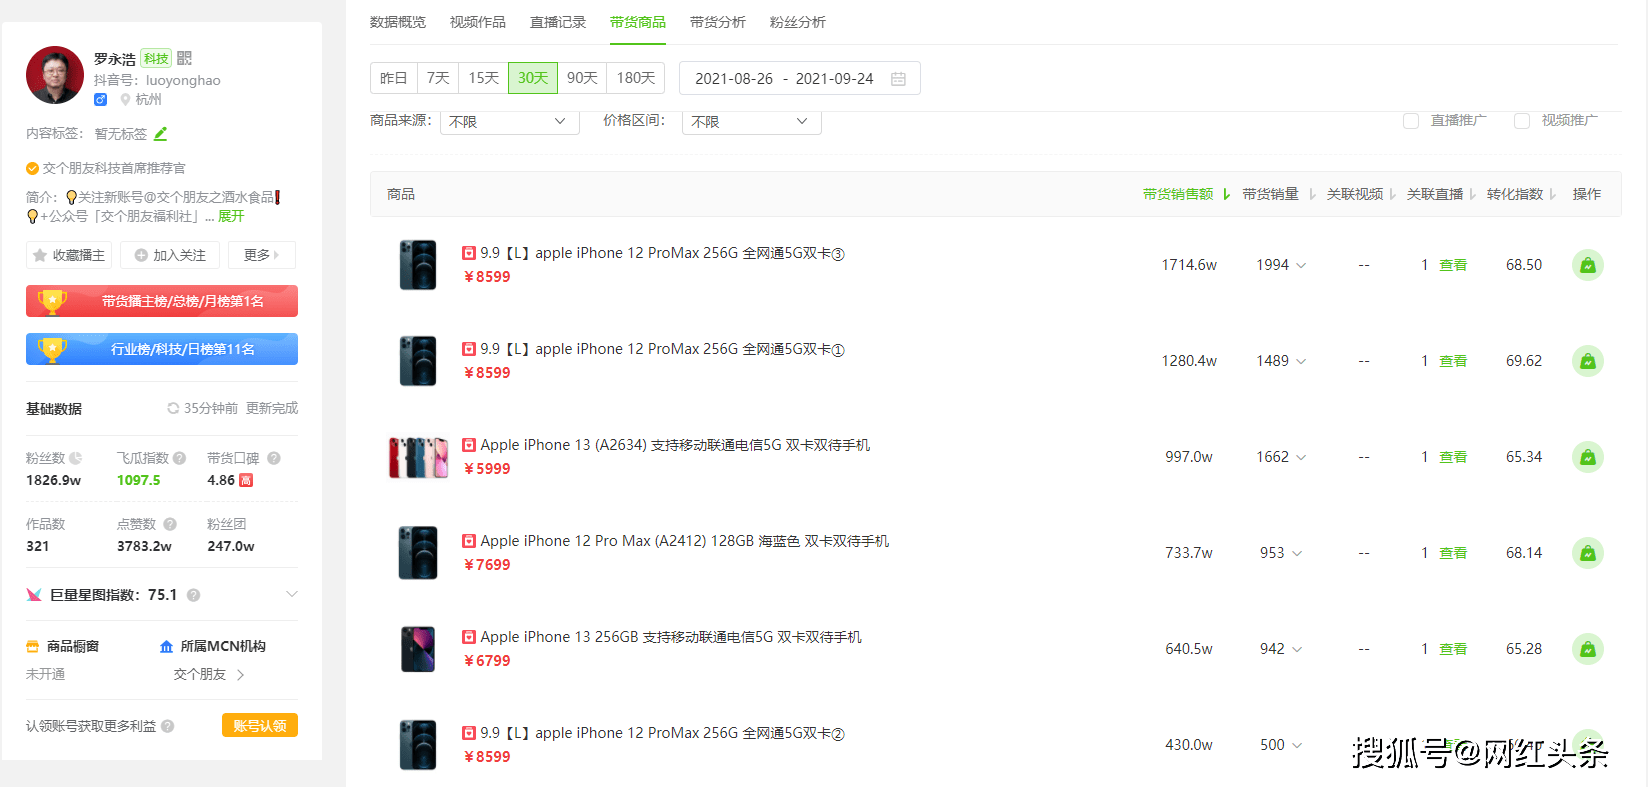Switch to the 数据概览 tab

398,22
